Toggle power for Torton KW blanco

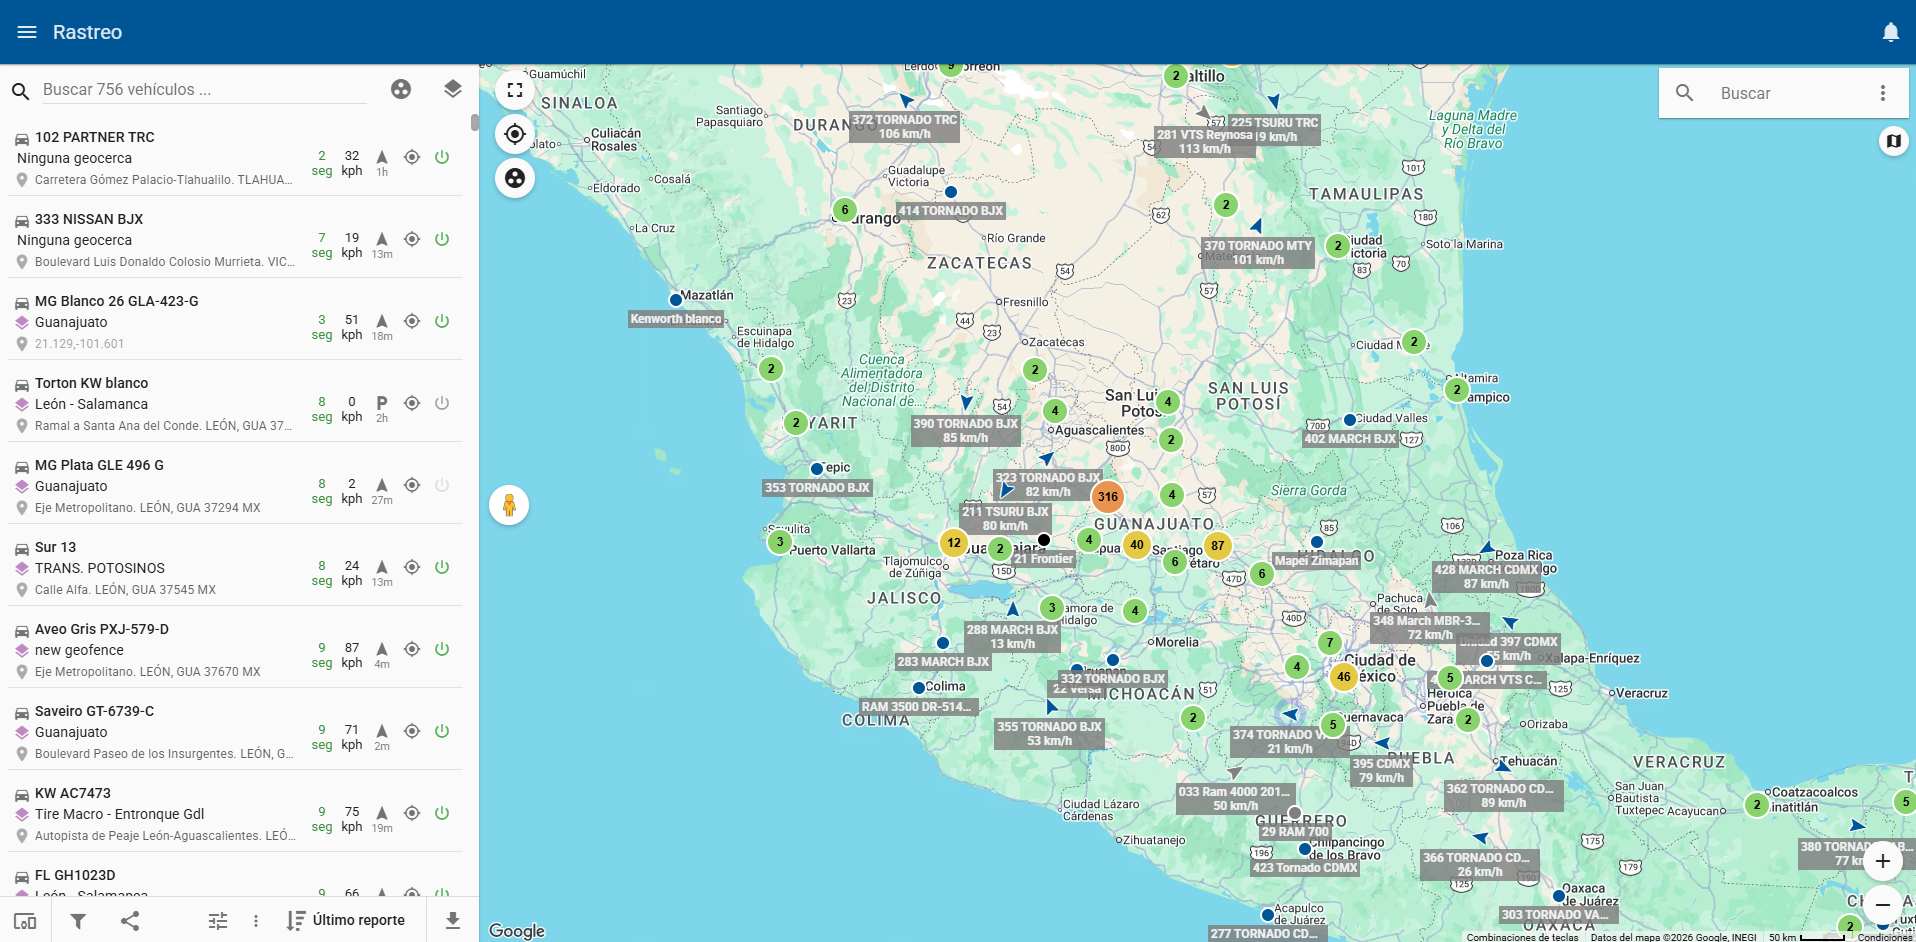(442, 403)
